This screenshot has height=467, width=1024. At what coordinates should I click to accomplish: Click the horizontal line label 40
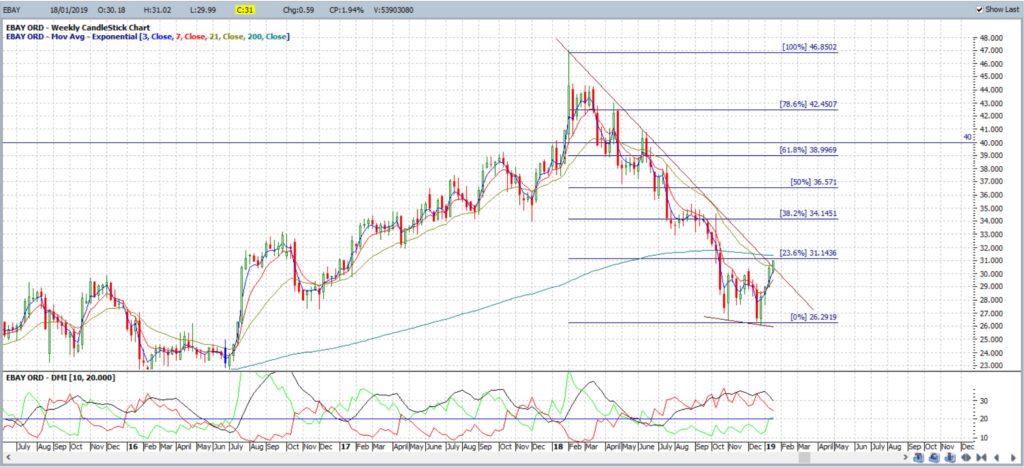click(x=968, y=137)
